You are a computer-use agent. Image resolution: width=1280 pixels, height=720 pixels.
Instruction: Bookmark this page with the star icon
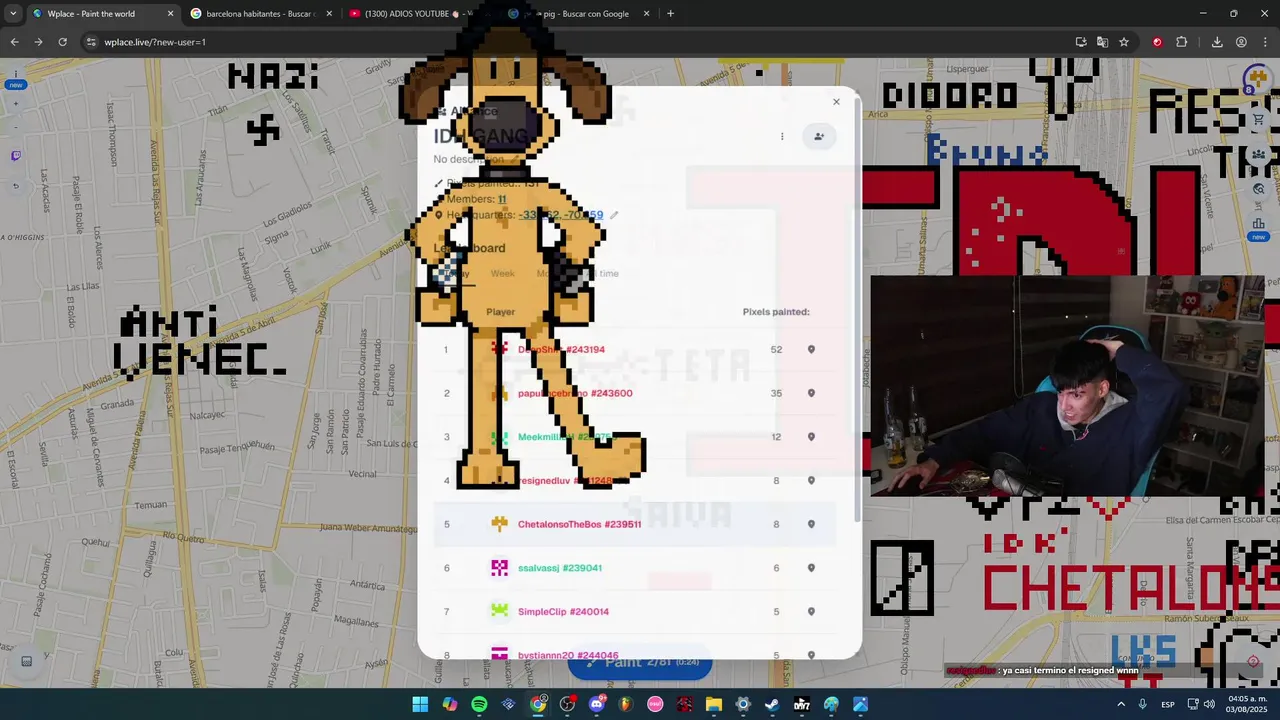pos(1124,42)
